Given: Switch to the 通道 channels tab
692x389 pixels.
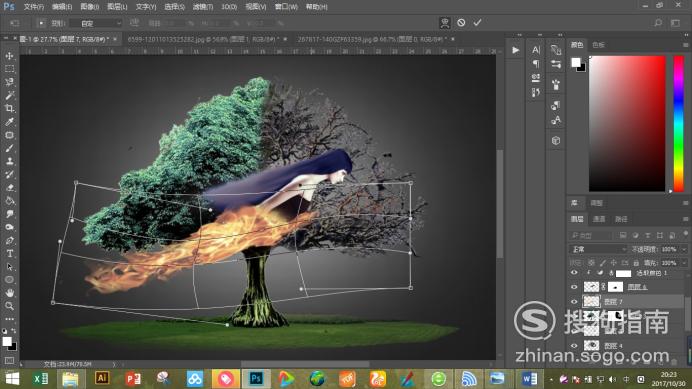Looking at the screenshot, I should pyautogui.click(x=599, y=219).
